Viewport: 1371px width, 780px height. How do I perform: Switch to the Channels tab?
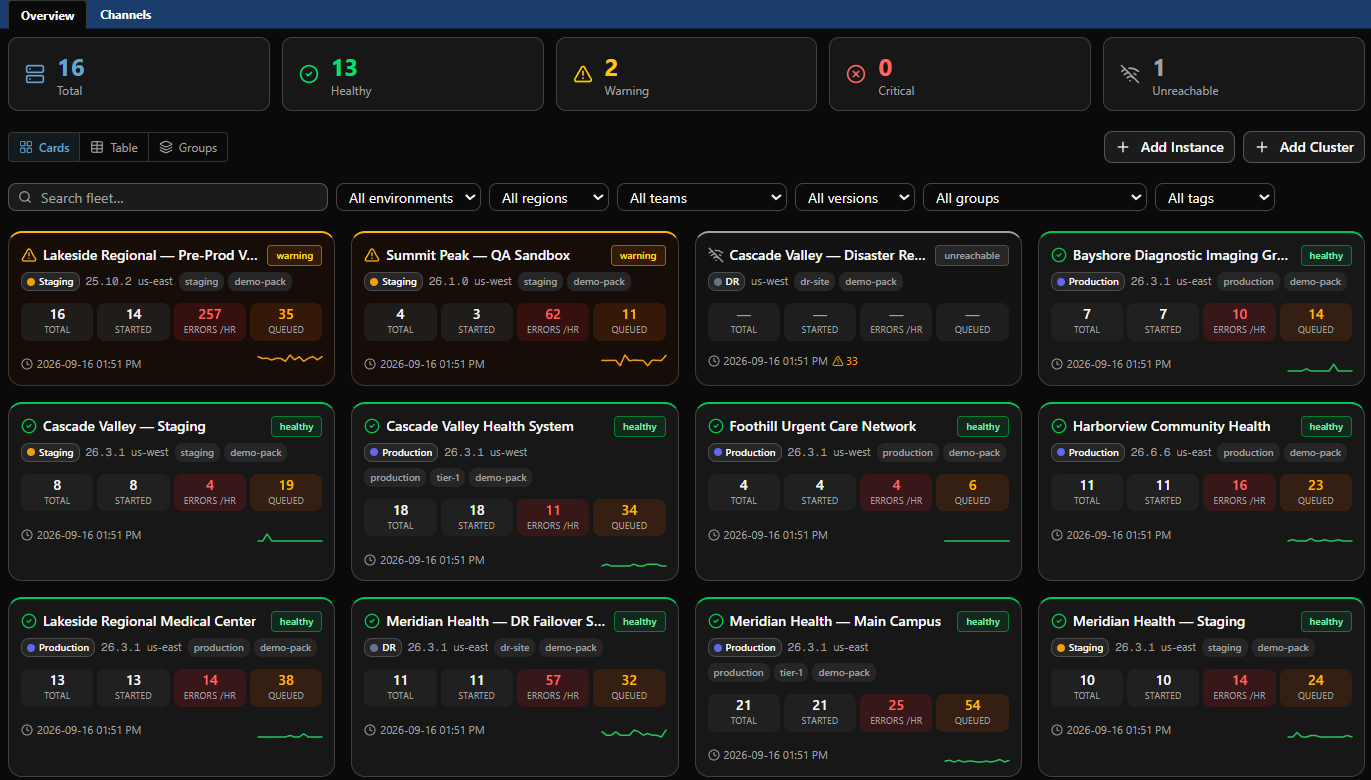126,15
